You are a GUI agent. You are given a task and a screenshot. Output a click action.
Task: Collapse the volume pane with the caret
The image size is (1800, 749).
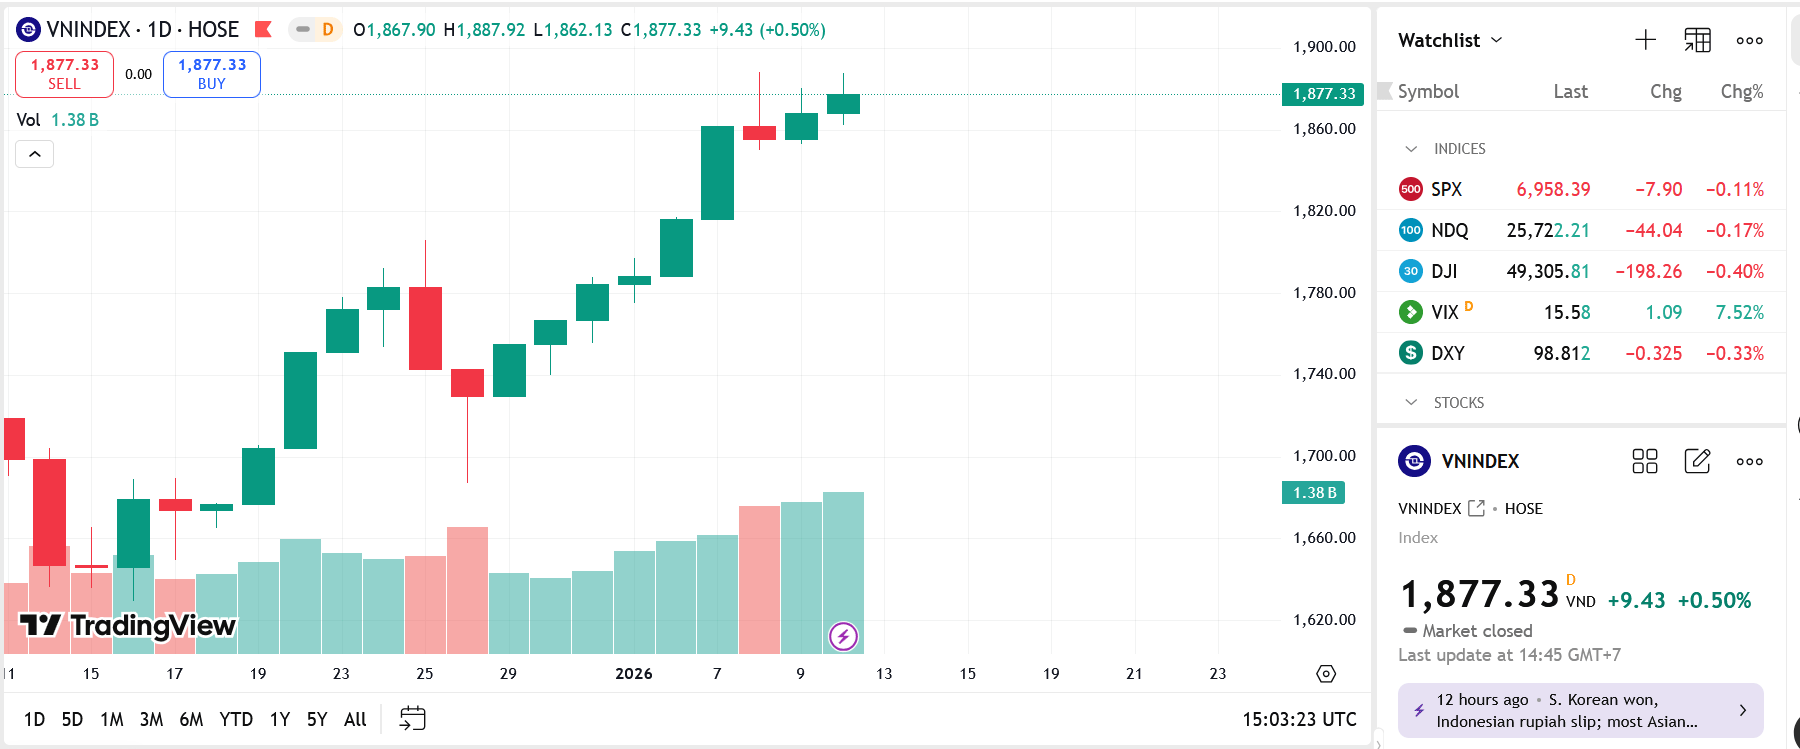pos(34,154)
